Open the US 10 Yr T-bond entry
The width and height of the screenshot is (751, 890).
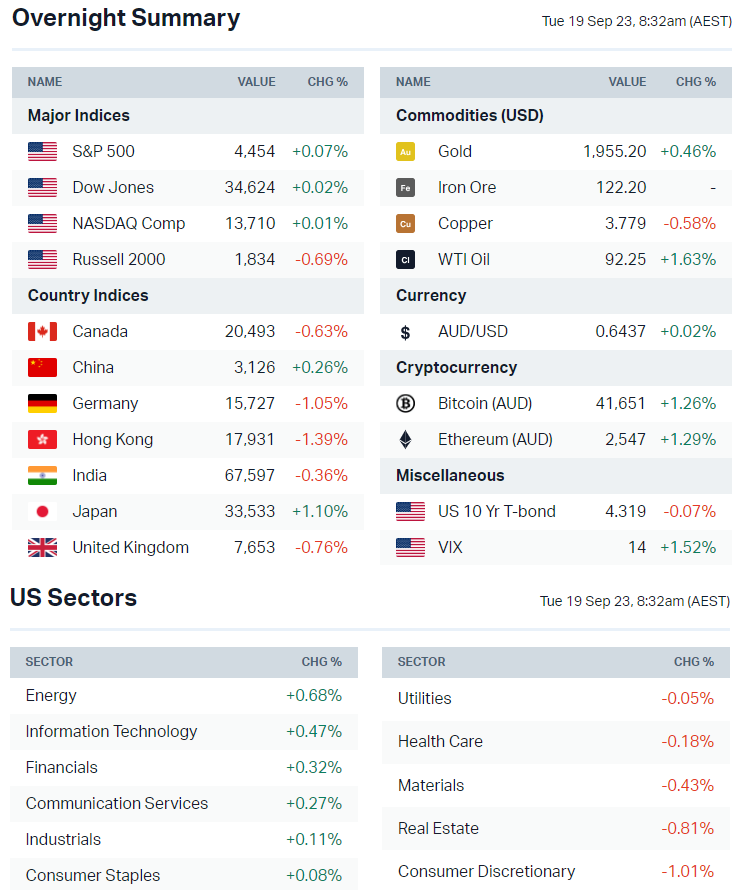(496, 512)
